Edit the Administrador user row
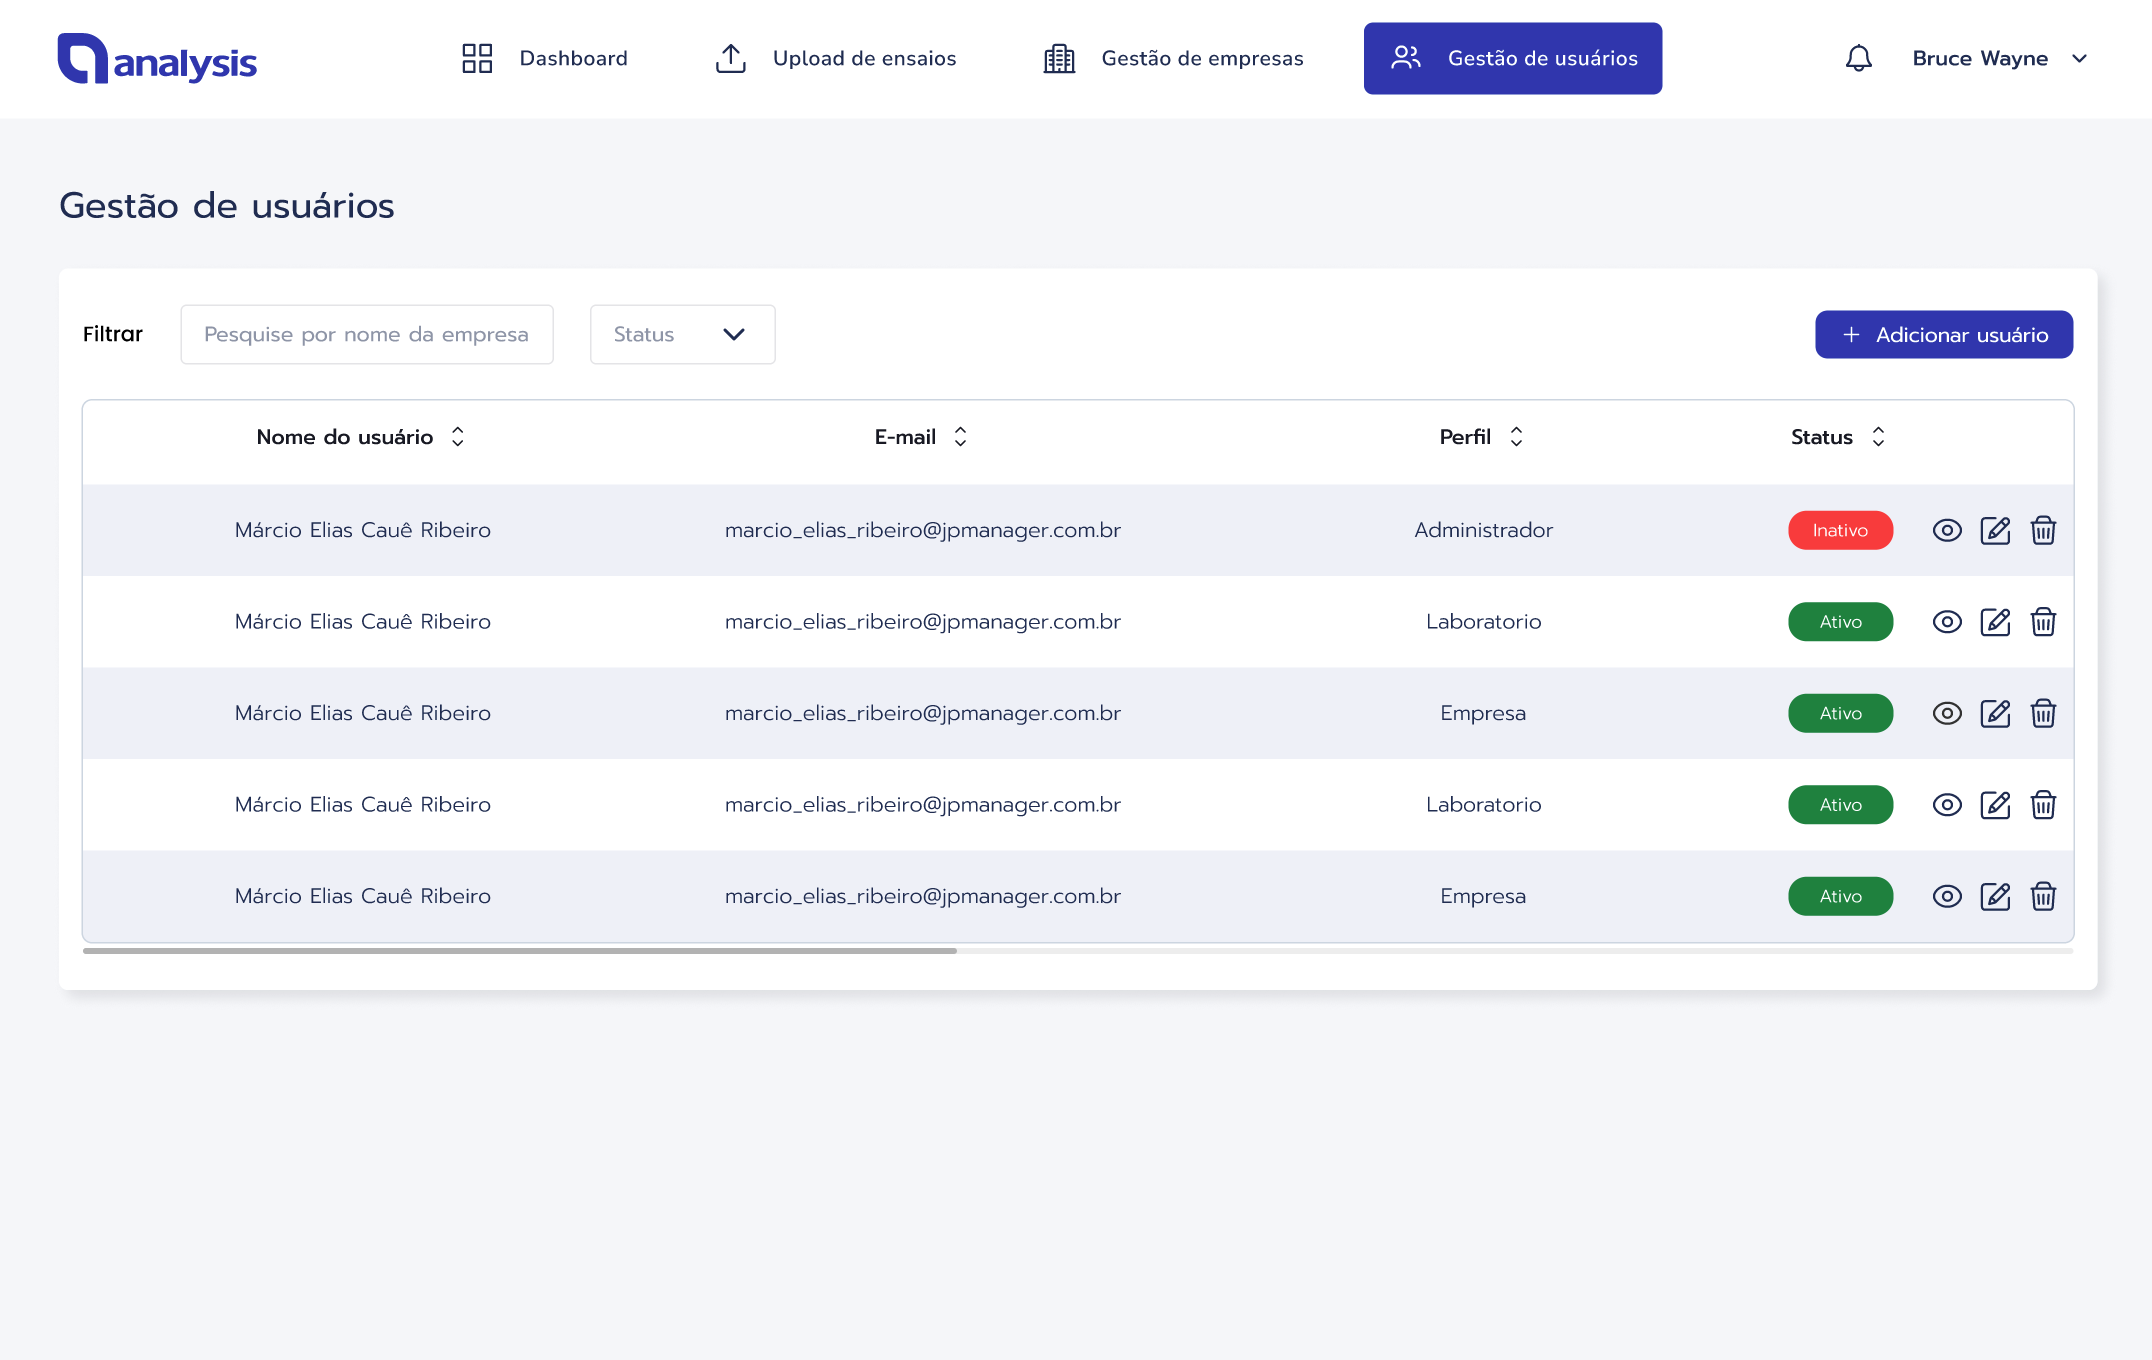Viewport: 2152px width, 1360px height. tap(1995, 530)
